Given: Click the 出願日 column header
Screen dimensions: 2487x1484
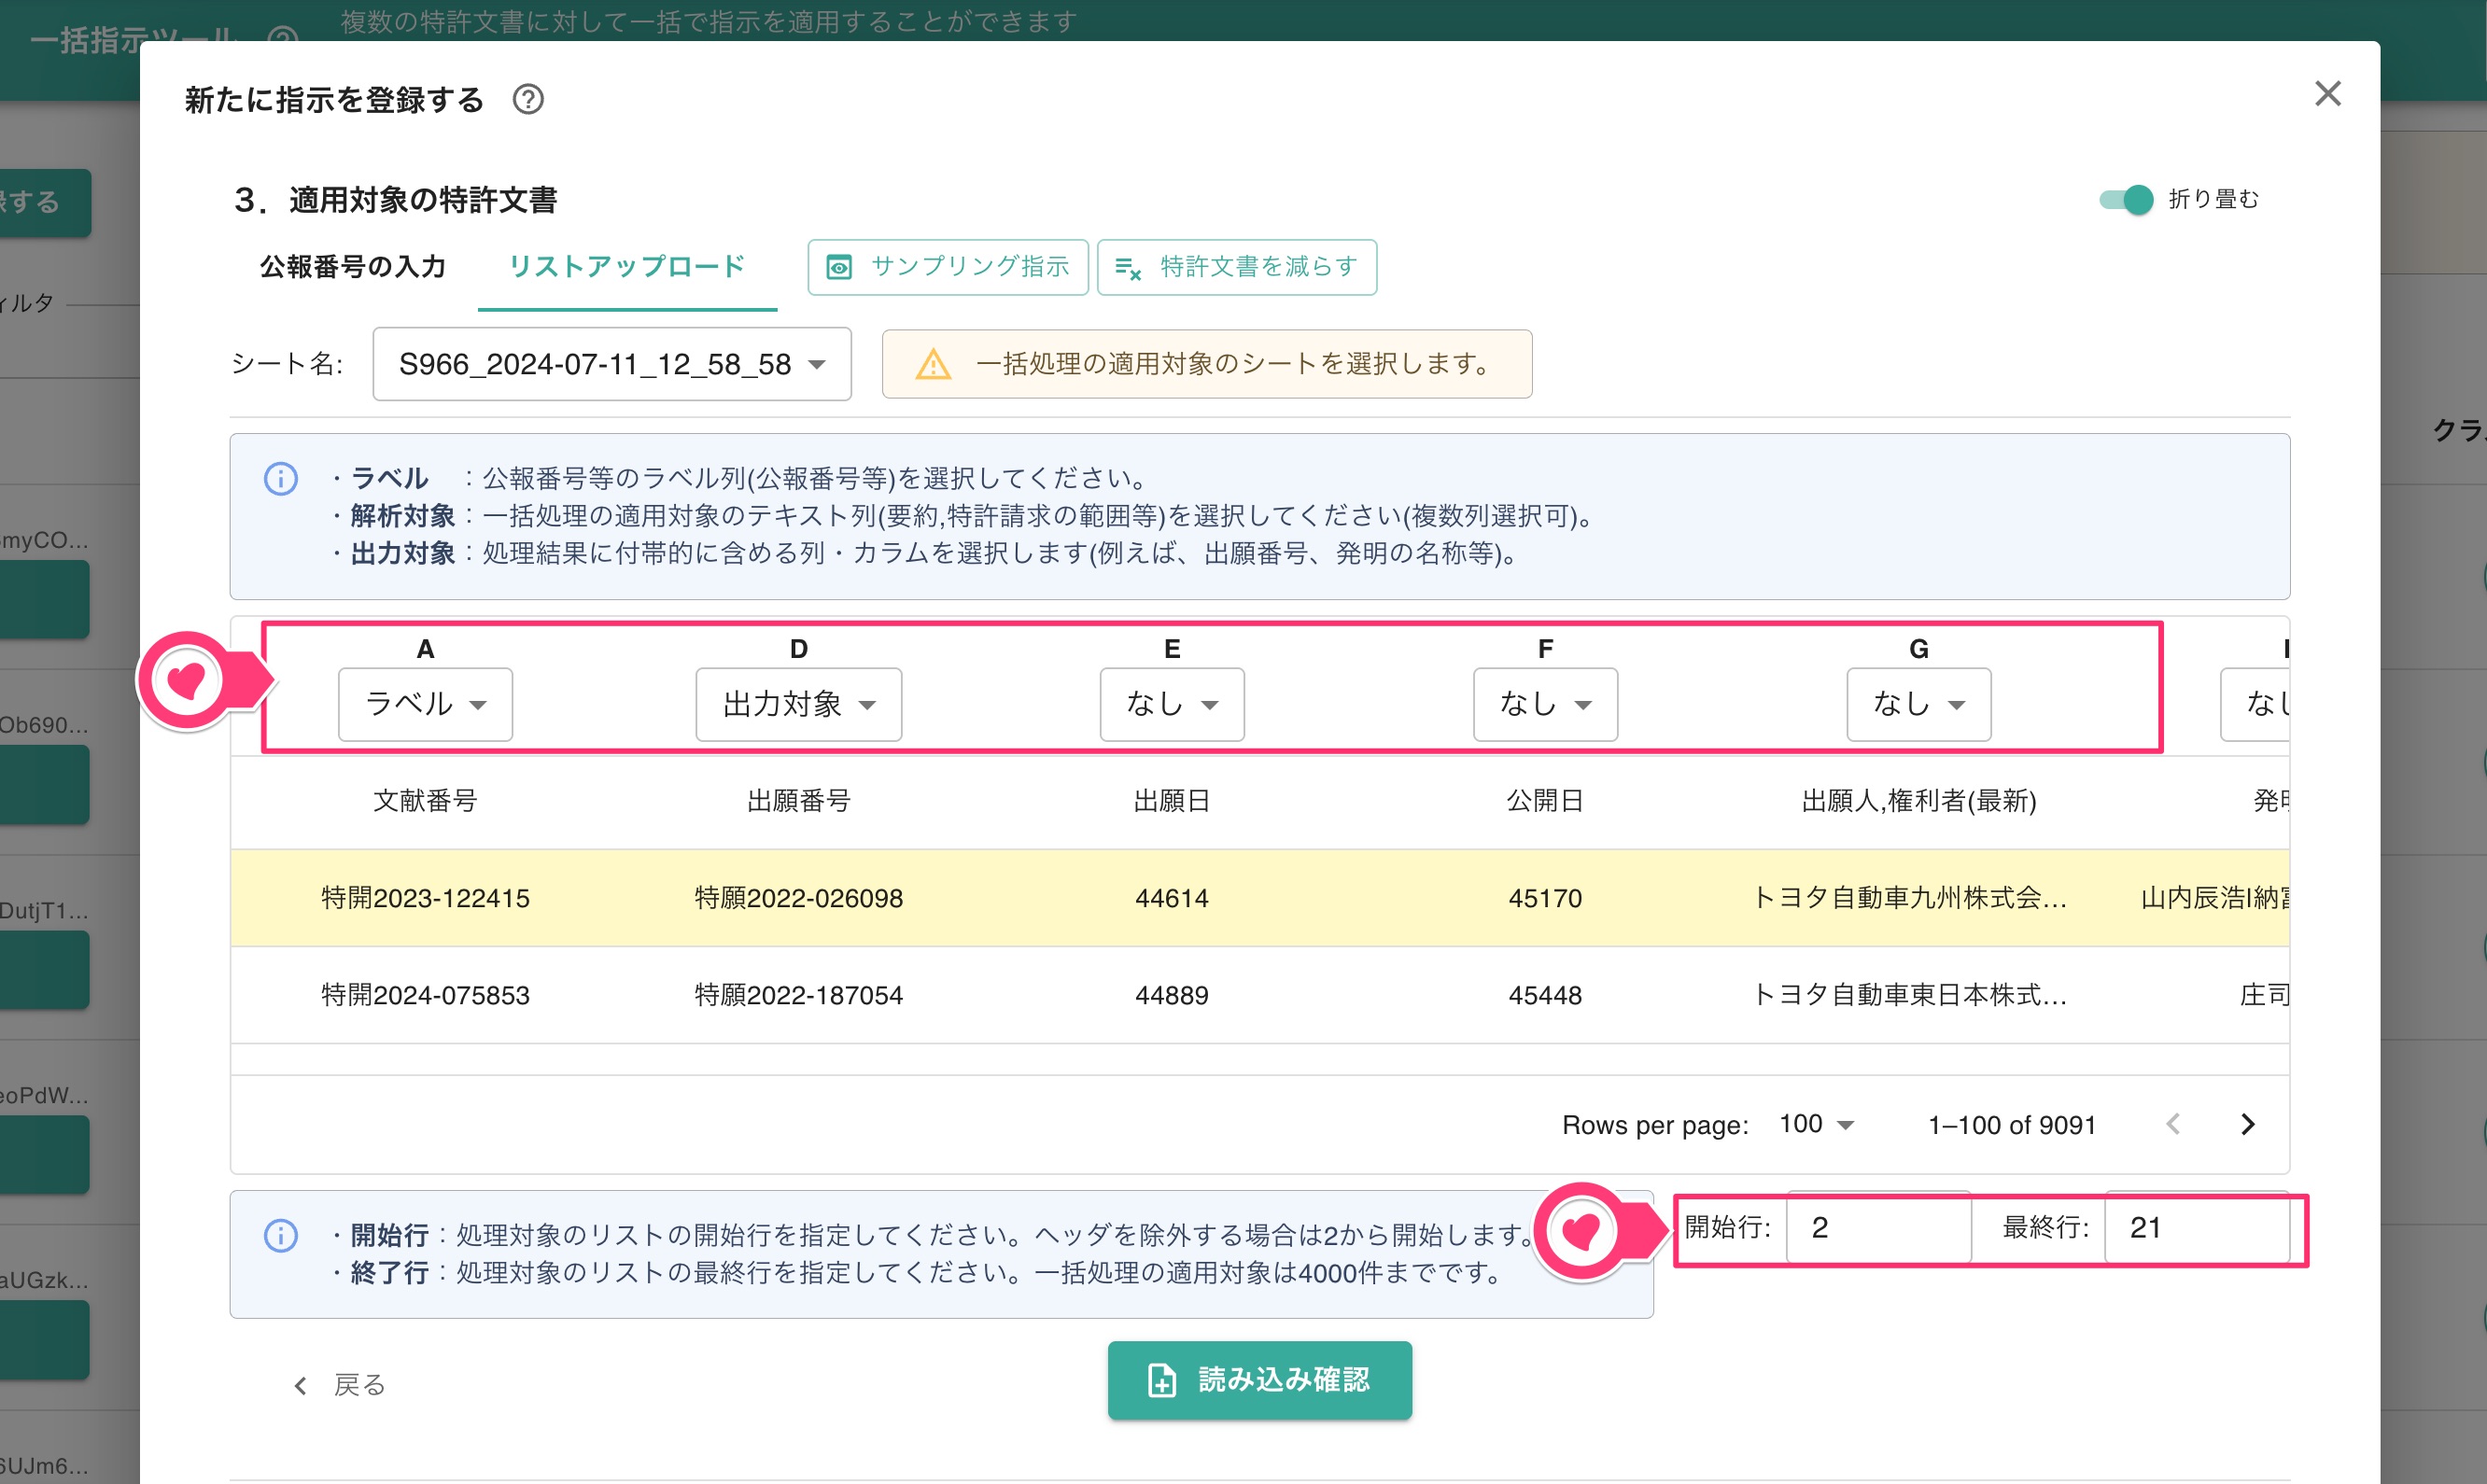Looking at the screenshot, I should coord(1172,801).
